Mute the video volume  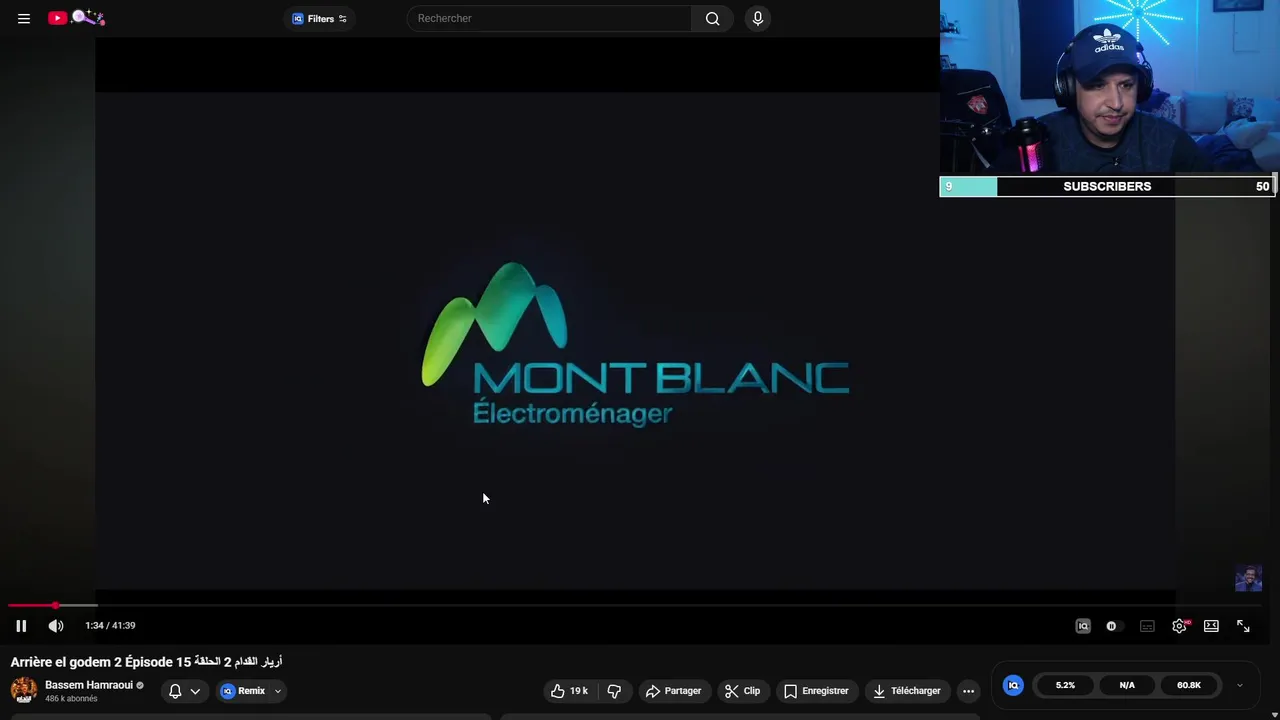[56, 626]
